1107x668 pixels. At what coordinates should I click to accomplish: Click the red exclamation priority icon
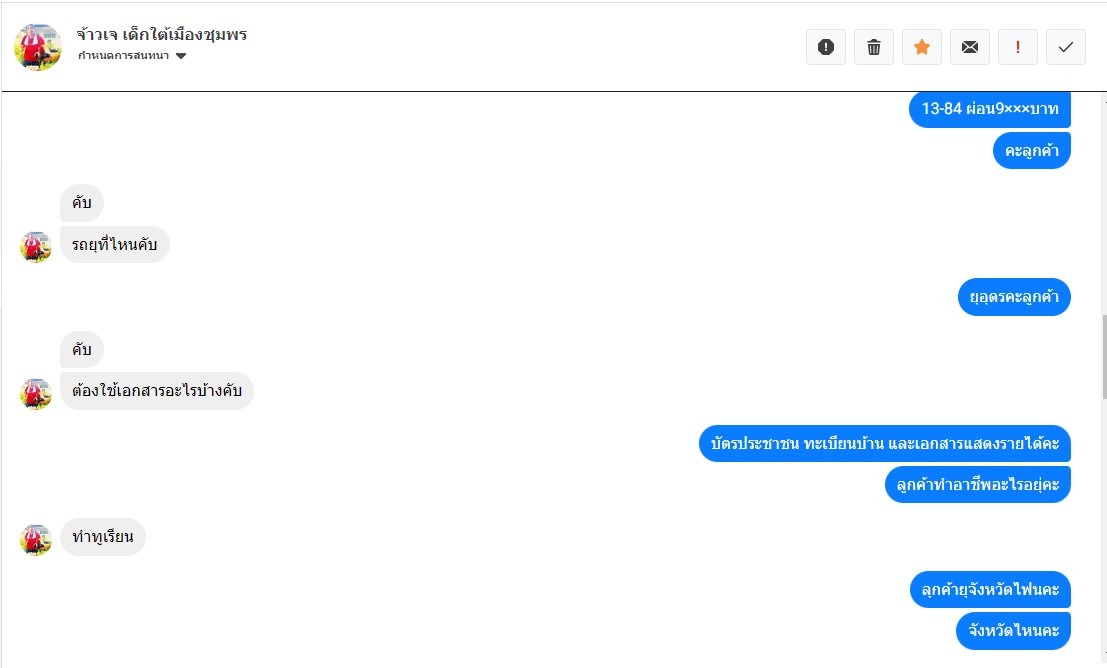(1018, 47)
